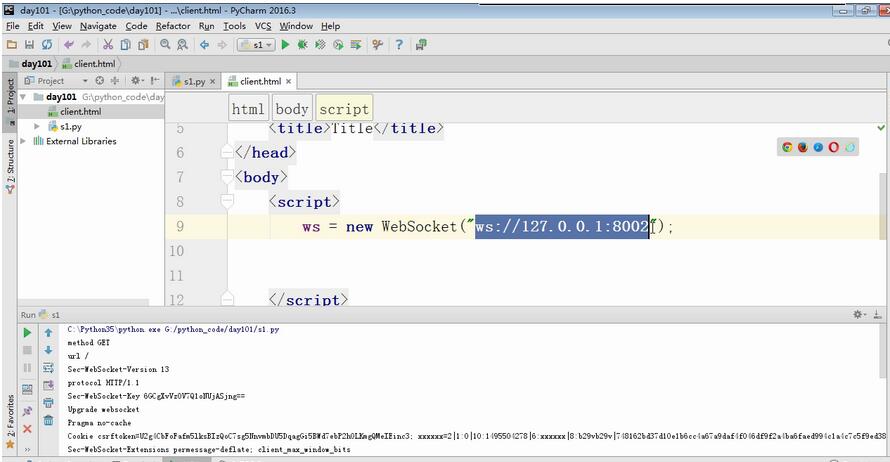The width and height of the screenshot is (890, 462).
Task: Click the Open folder toolbar icon
Action: click(x=11, y=44)
